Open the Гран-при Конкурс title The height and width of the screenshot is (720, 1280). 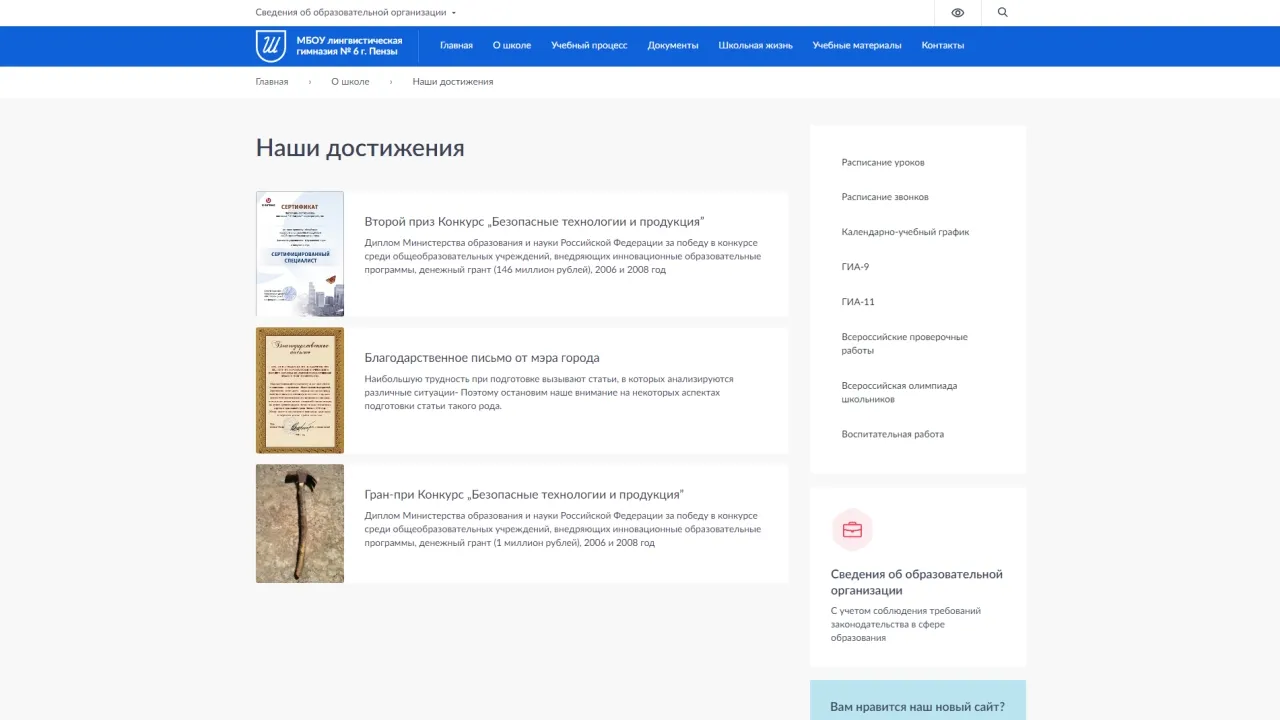point(524,495)
